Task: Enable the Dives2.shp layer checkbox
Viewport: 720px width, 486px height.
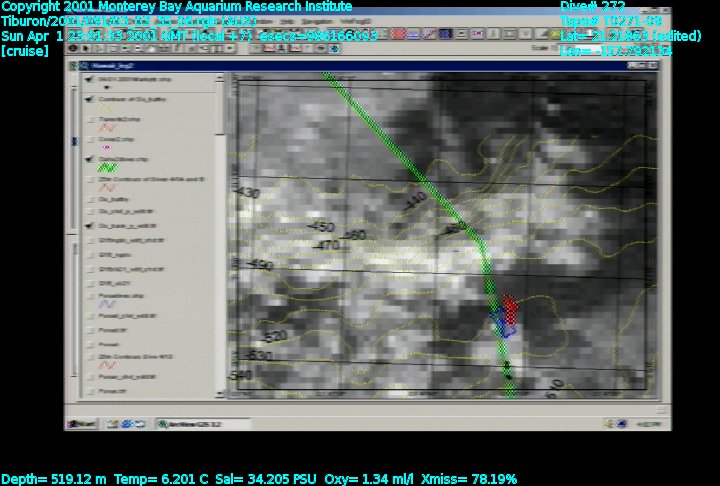Action: point(91,139)
